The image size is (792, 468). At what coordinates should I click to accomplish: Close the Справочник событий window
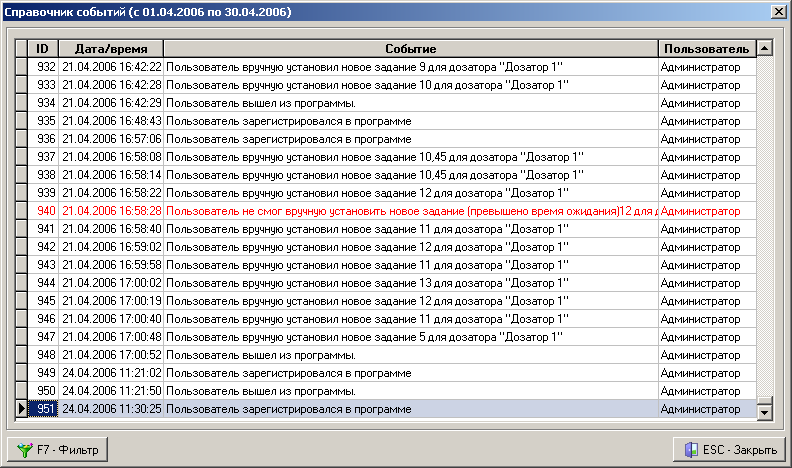click(x=778, y=10)
